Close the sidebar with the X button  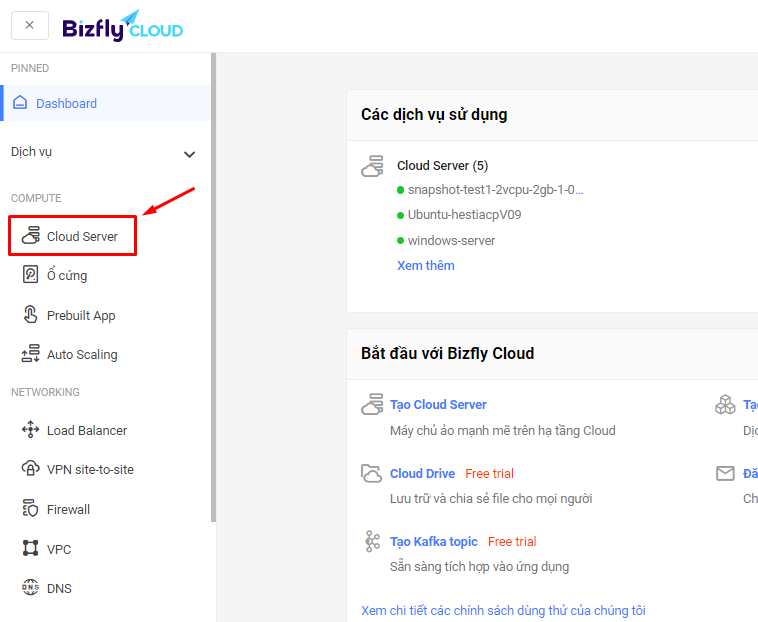tap(29, 25)
